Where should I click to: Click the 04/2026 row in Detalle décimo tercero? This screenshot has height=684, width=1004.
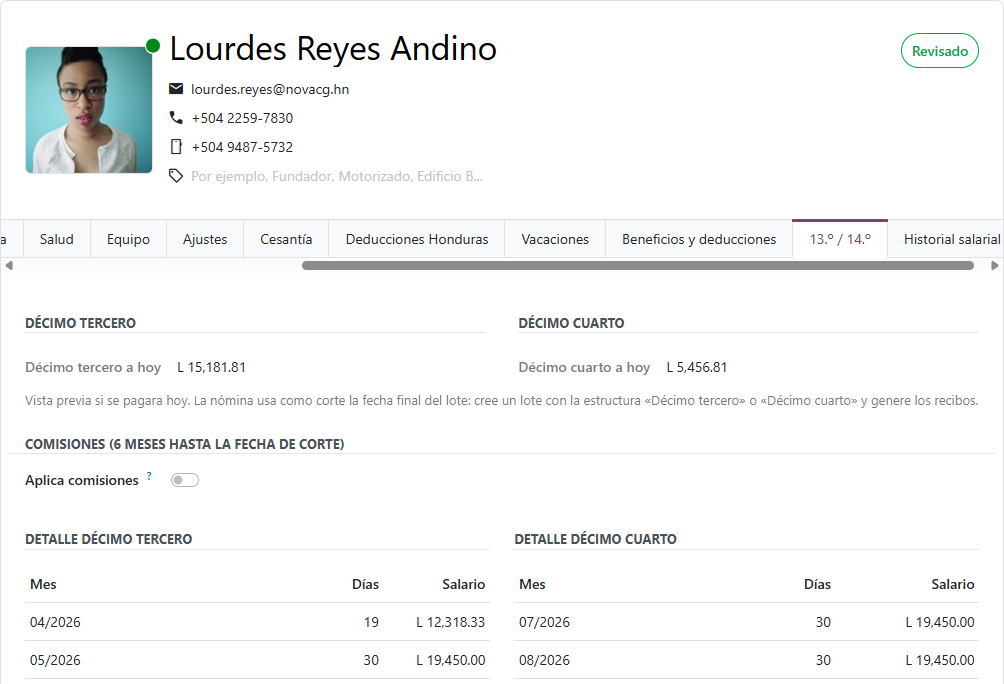click(257, 622)
